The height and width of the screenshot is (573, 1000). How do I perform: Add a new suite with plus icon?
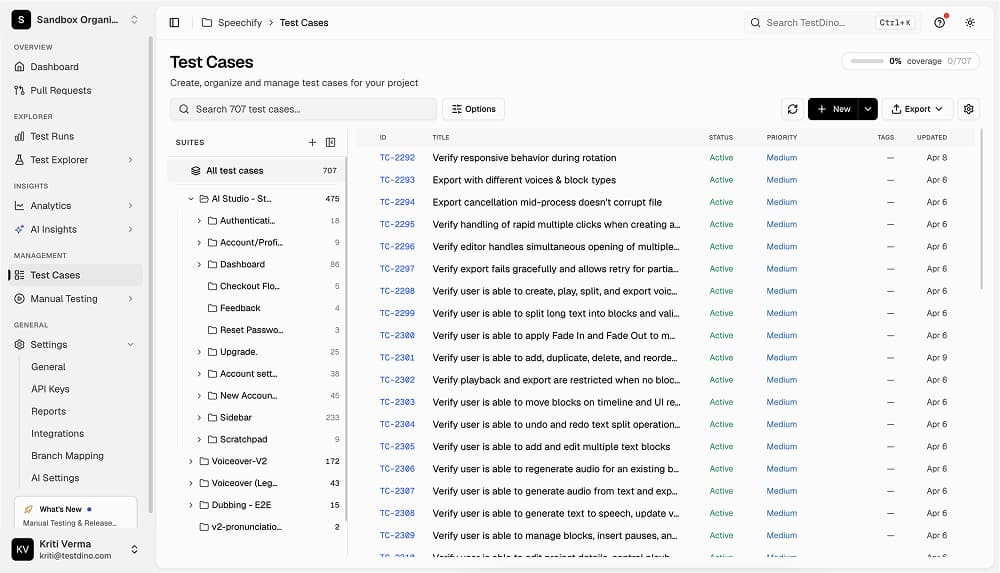pyautogui.click(x=312, y=142)
